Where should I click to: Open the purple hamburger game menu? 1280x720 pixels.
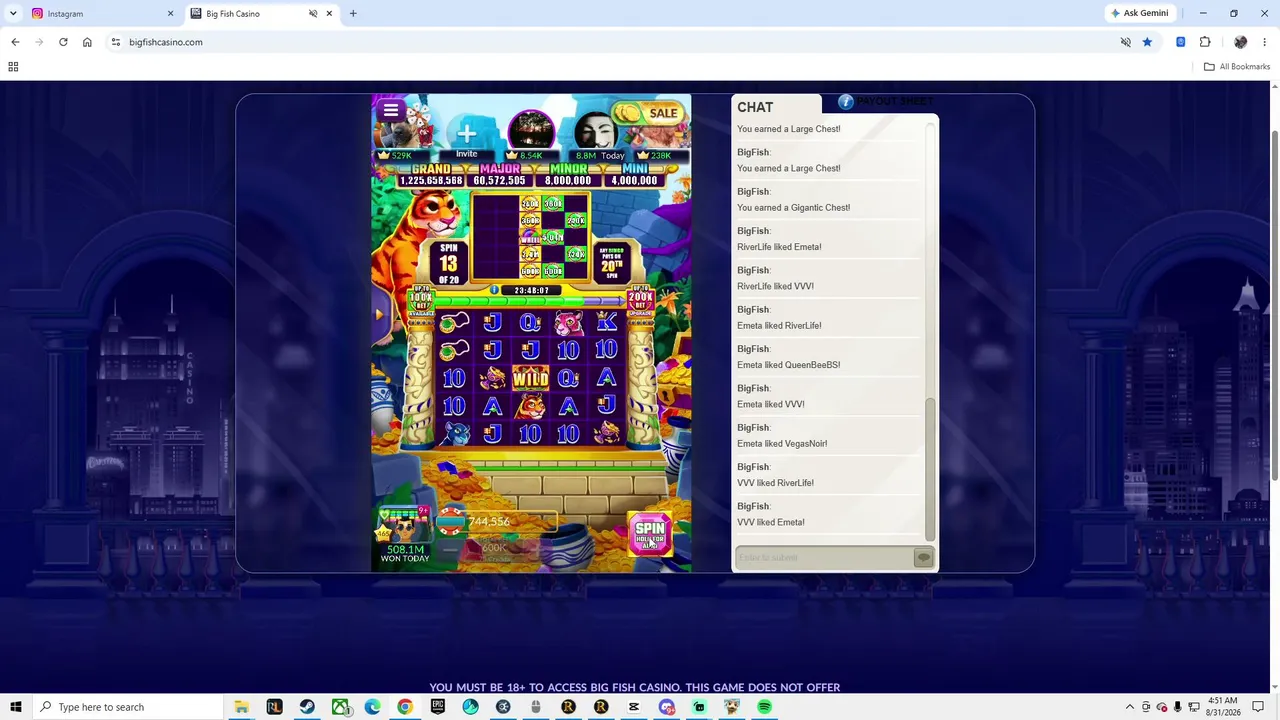pos(391,110)
